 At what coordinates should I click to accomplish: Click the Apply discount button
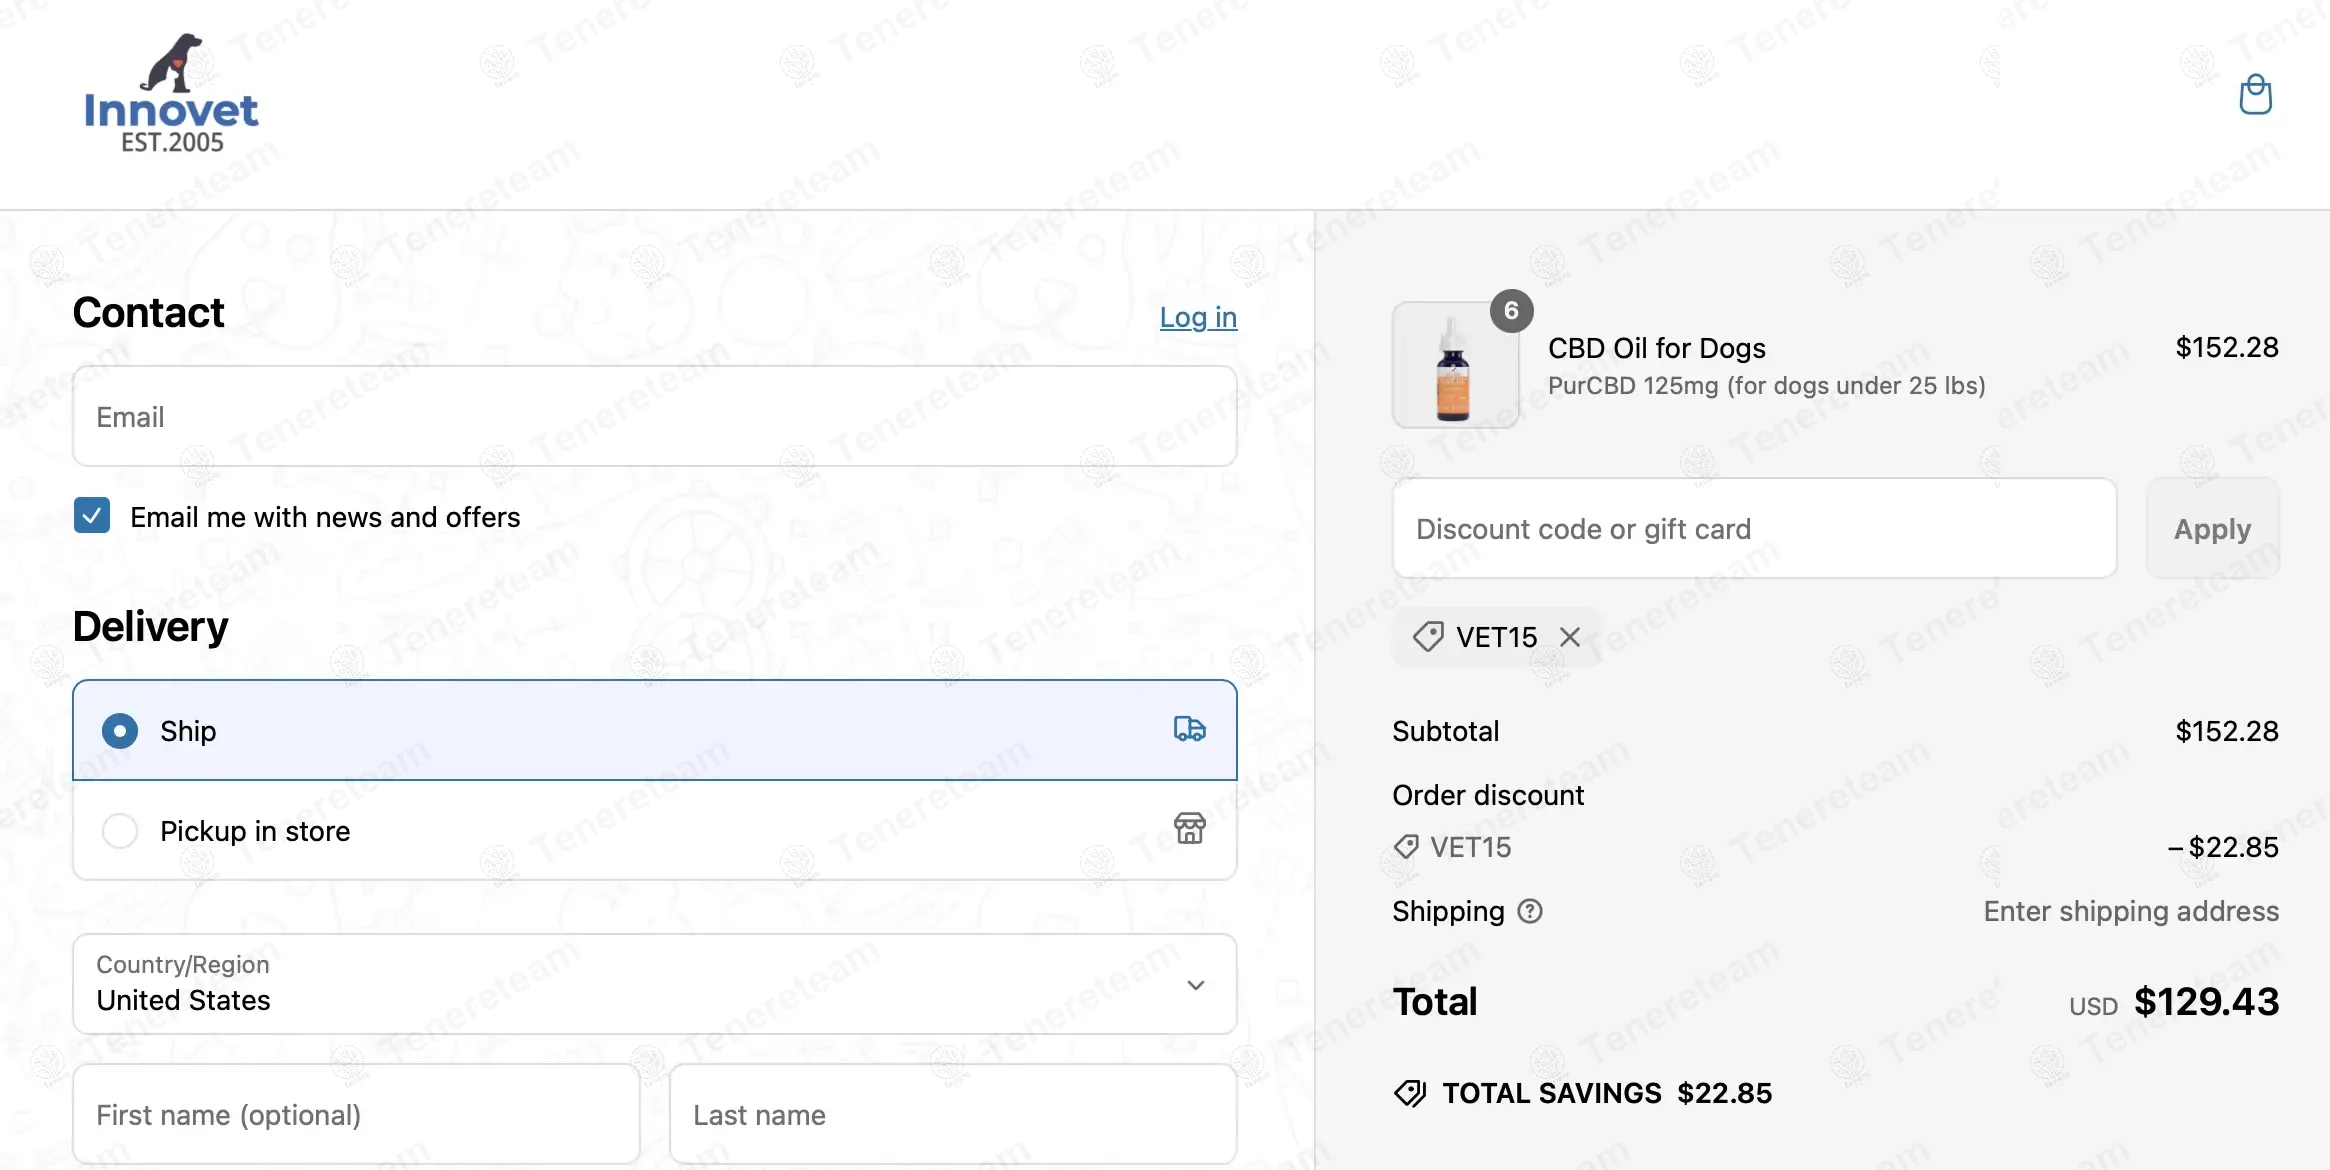[x=2213, y=528]
